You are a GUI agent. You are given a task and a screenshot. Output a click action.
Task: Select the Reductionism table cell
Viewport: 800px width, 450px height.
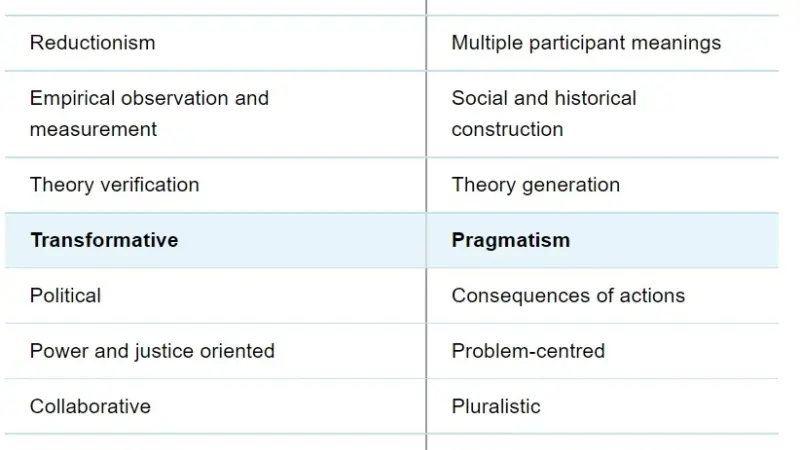tap(92, 43)
